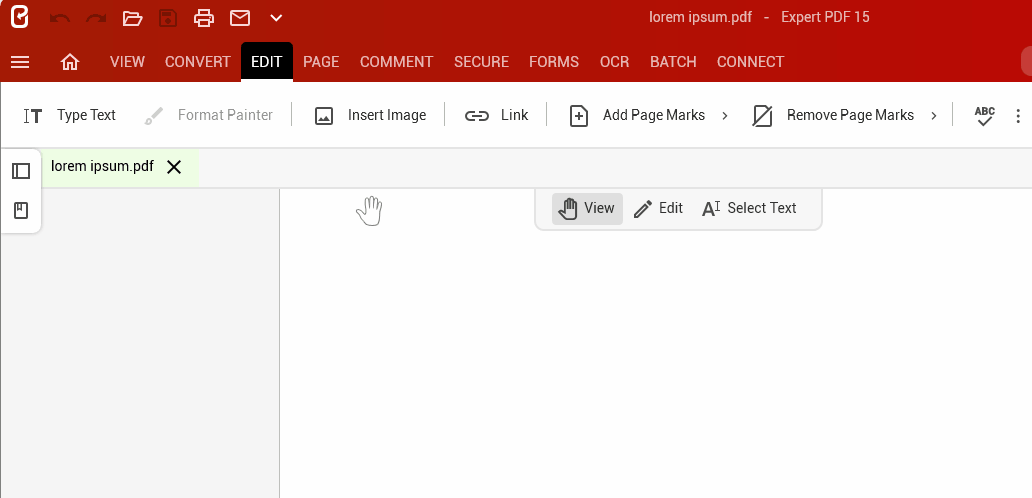Switch to the VIEW ribbon tab

[x=127, y=62]
